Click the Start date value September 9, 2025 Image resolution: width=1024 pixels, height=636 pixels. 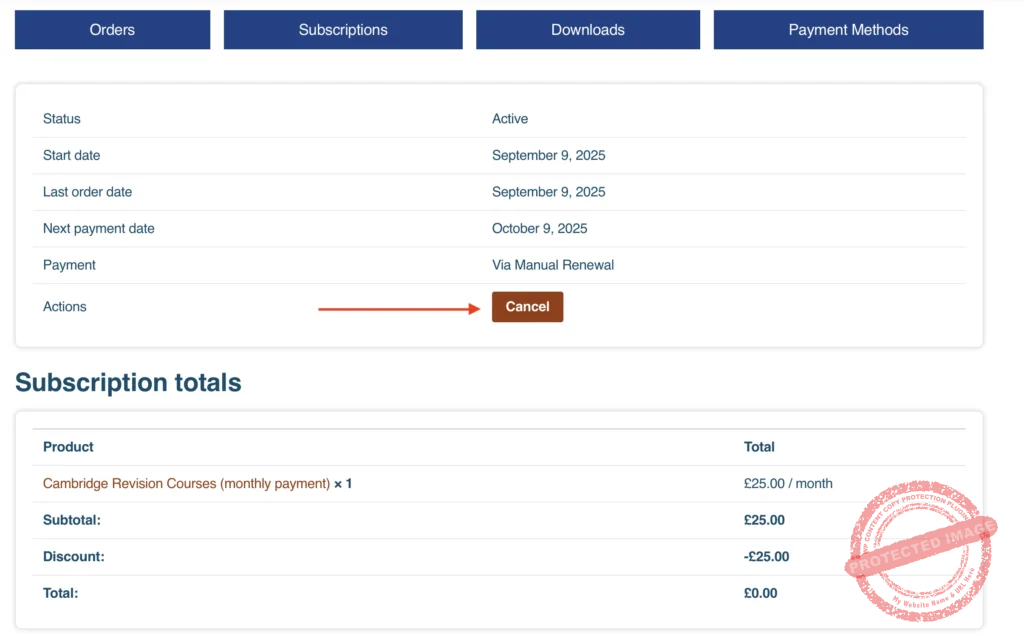point(548,156)
